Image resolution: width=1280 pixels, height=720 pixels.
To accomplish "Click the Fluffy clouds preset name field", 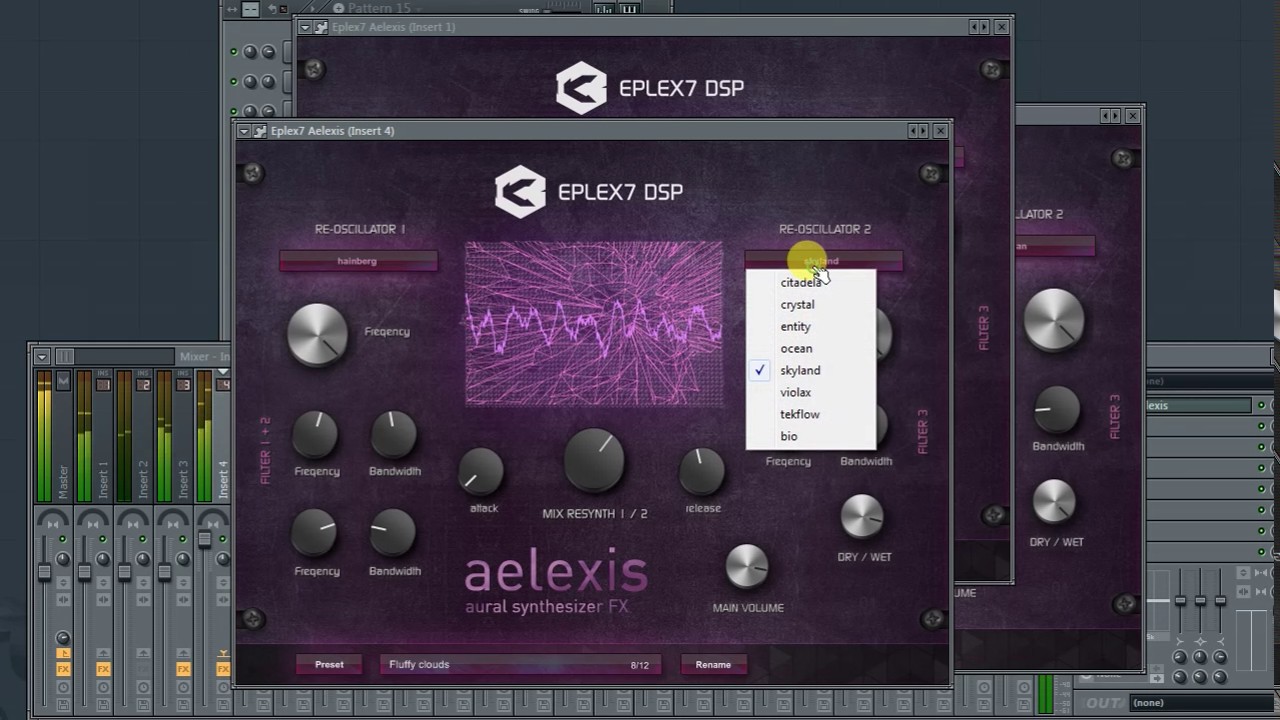I will pos(520,664).
